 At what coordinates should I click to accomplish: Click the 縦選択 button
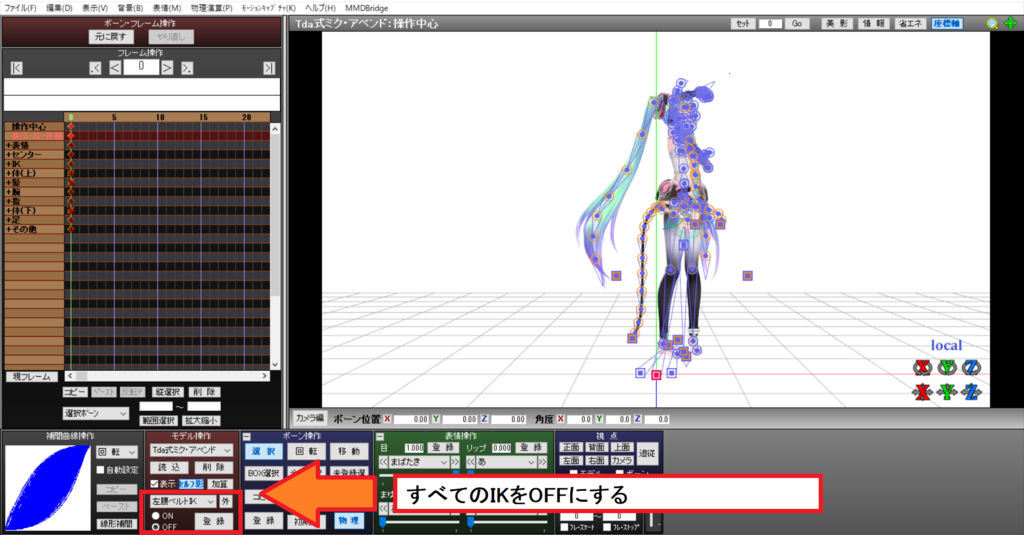coord(167,392)
